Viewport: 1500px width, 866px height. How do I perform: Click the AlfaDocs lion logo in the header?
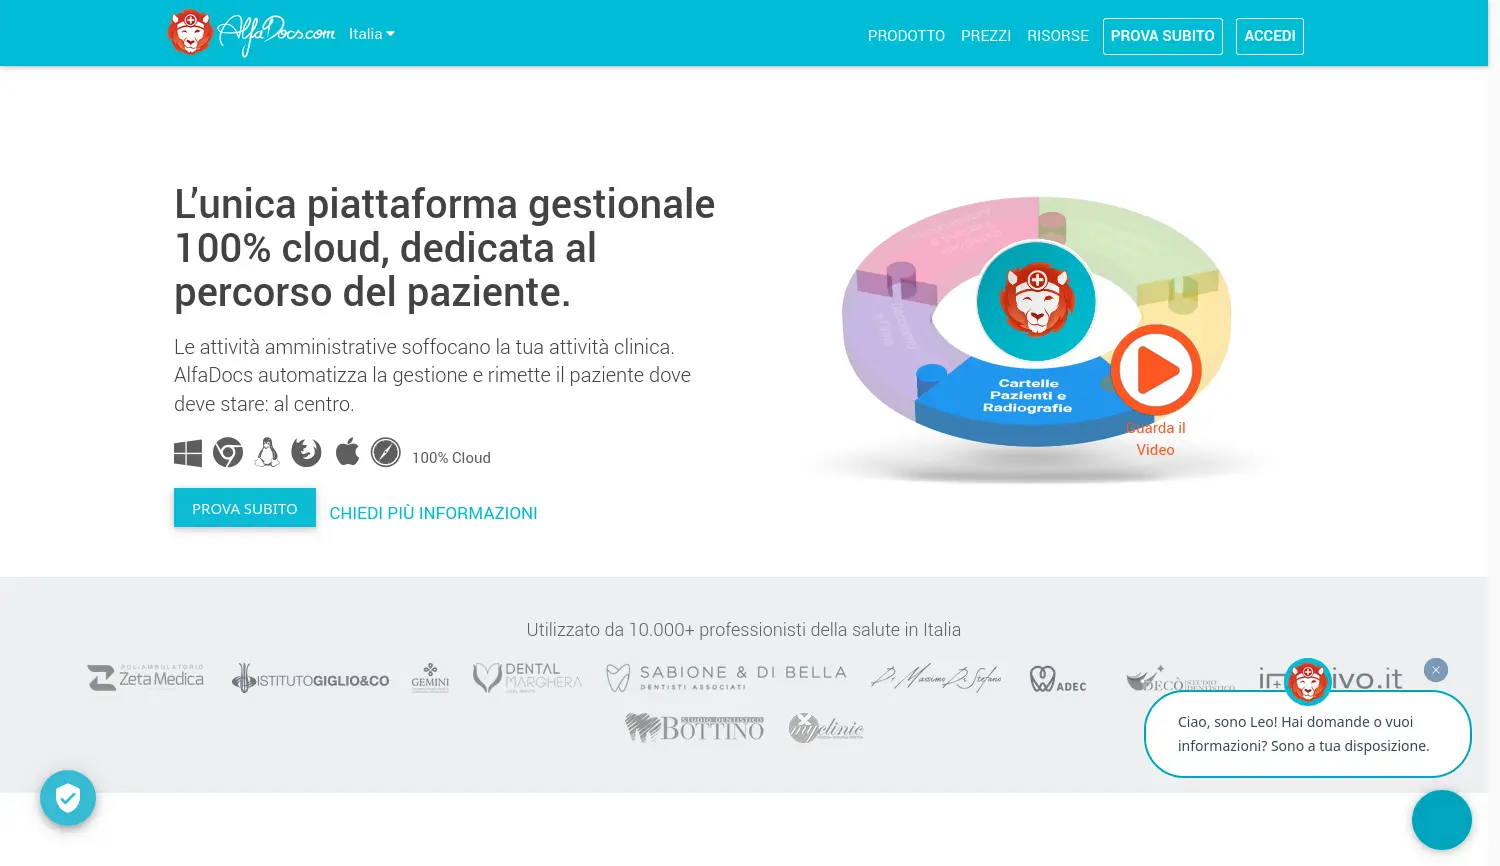coord(191,32)
